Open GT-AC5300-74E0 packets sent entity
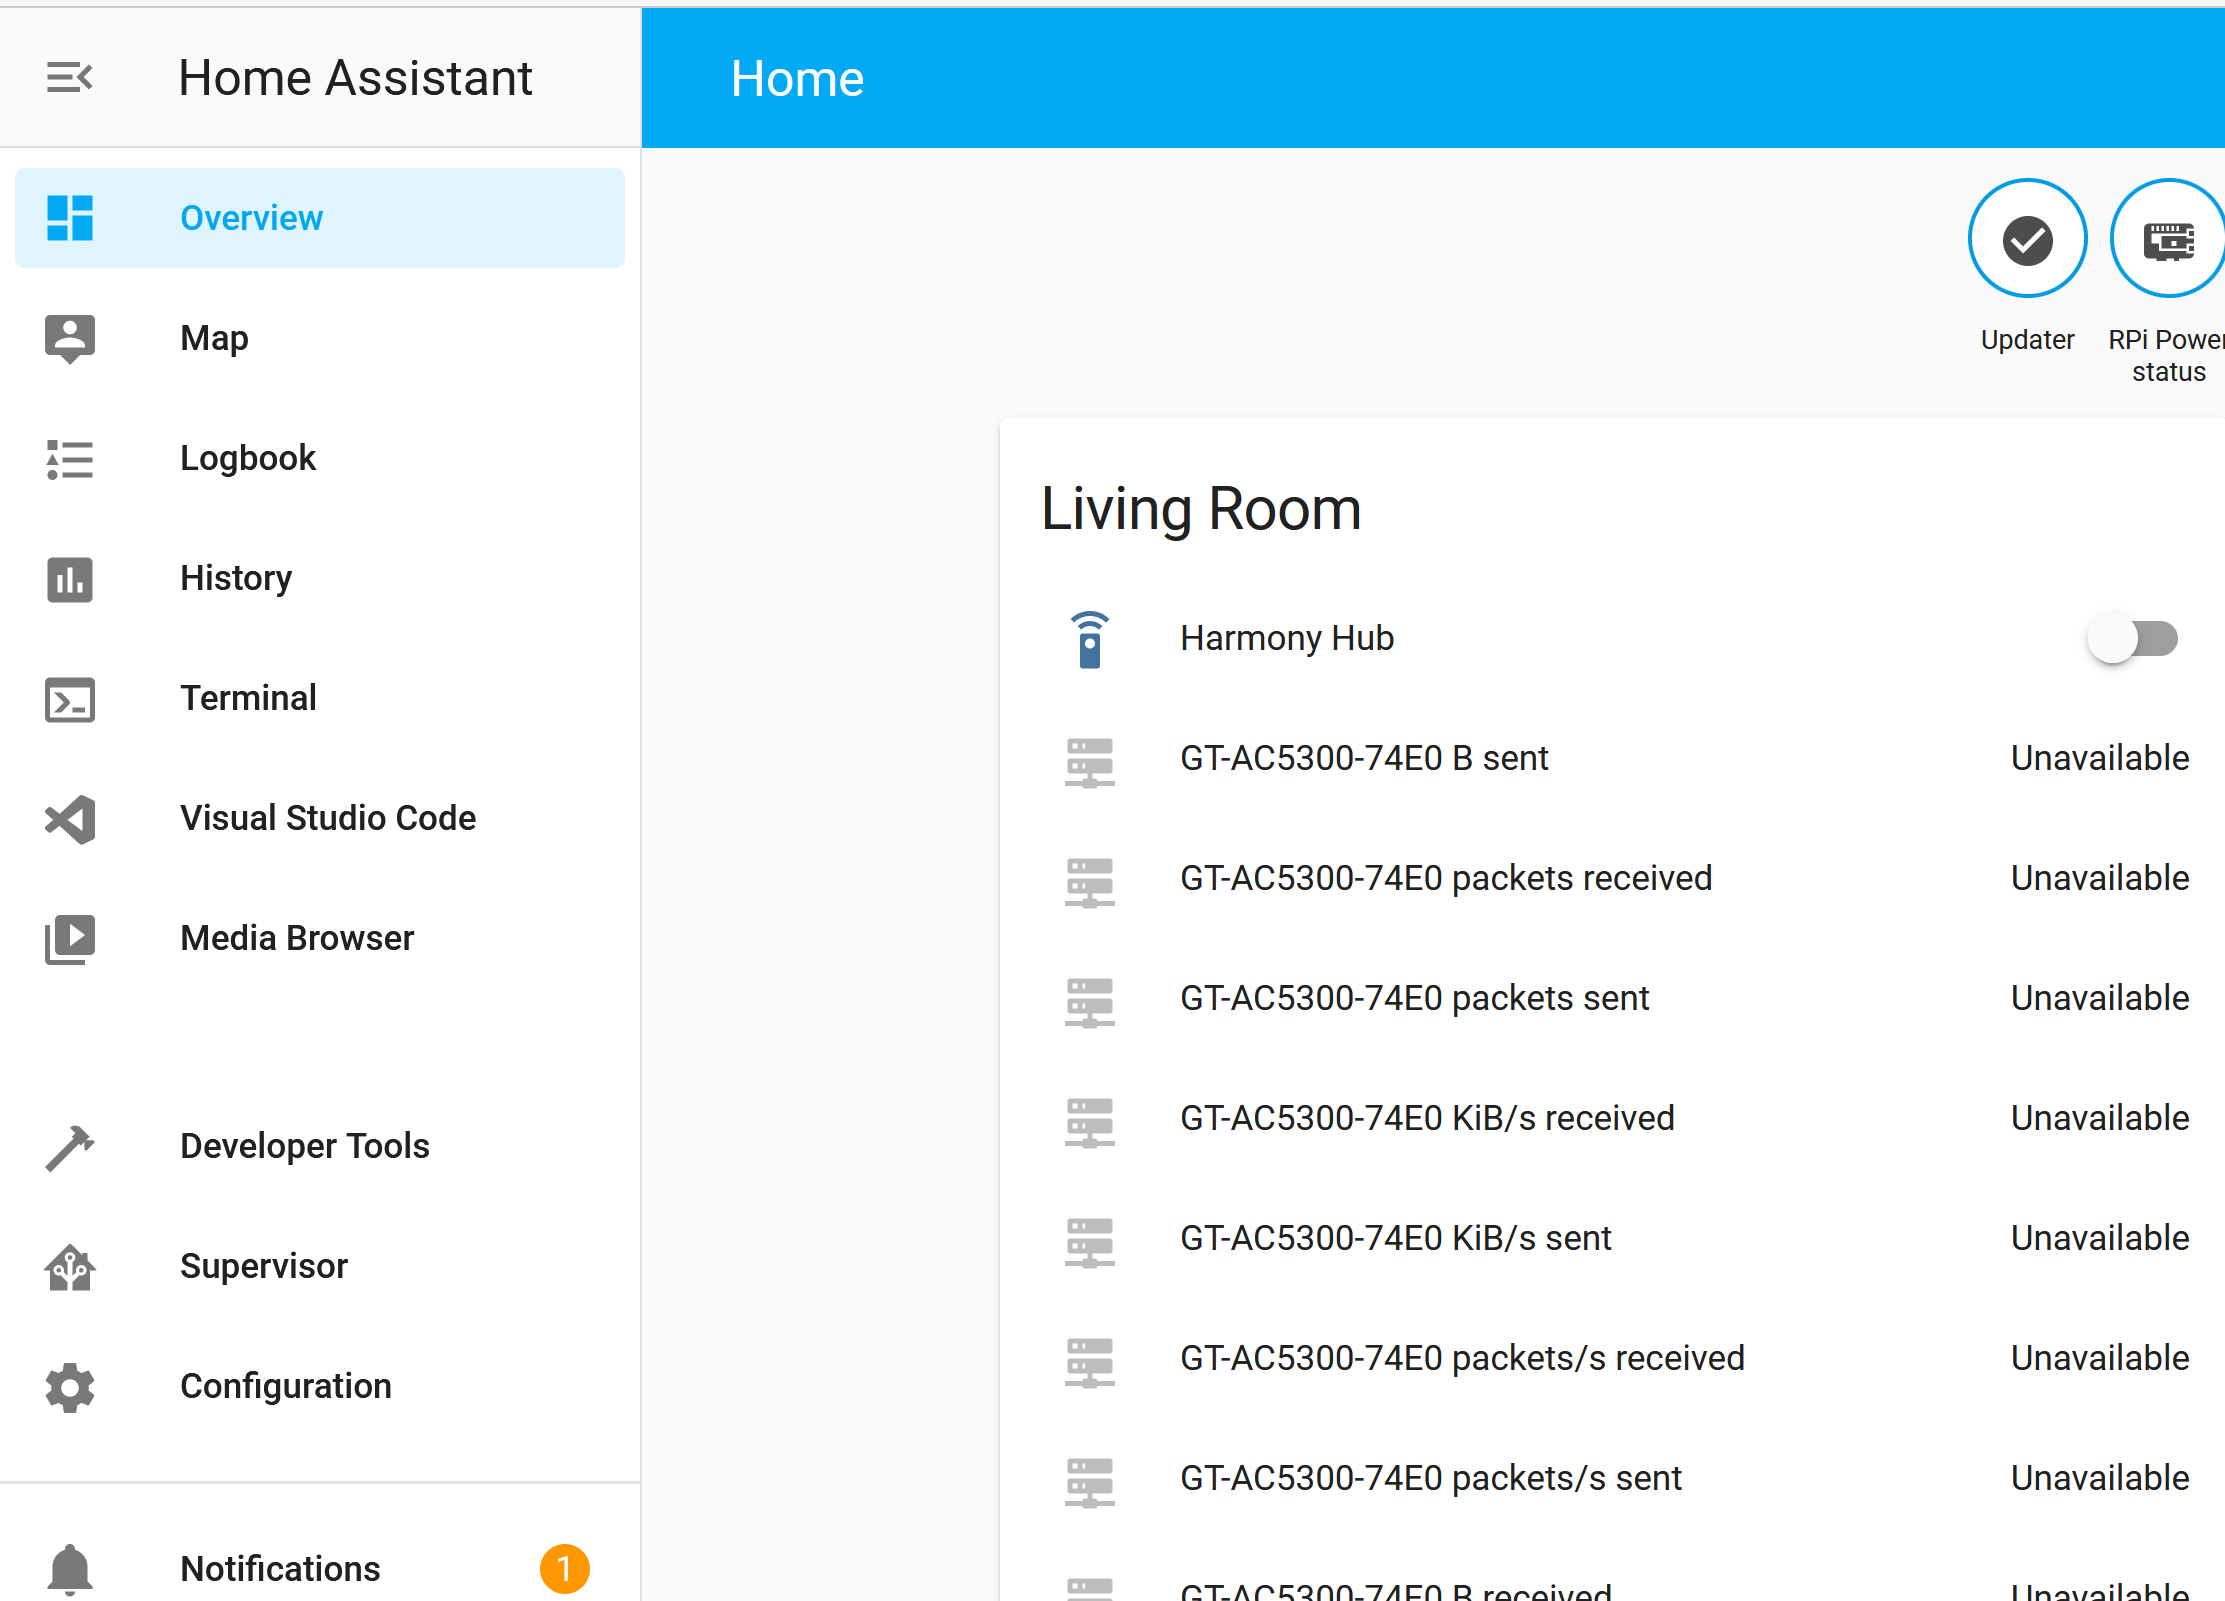Image resolution: width=2225 pixels, height=1601 pixels. pos(1414,998)
